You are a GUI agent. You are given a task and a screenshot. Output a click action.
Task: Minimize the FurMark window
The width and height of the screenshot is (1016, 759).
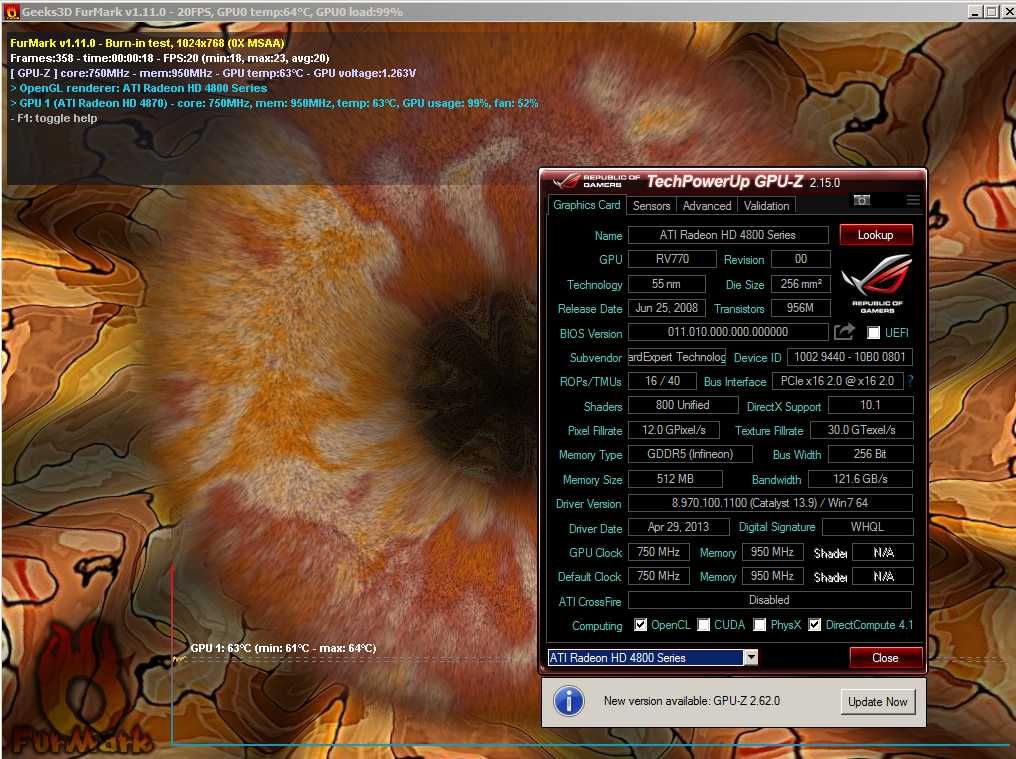click(975, 11)
